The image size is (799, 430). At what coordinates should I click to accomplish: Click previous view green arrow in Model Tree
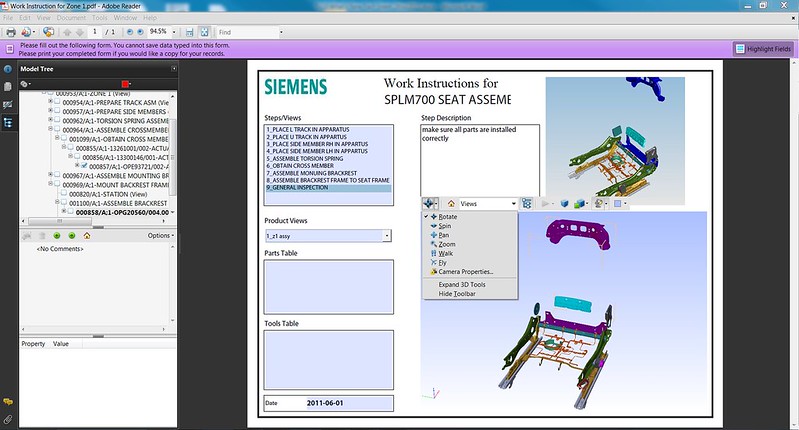click(57, 235)
